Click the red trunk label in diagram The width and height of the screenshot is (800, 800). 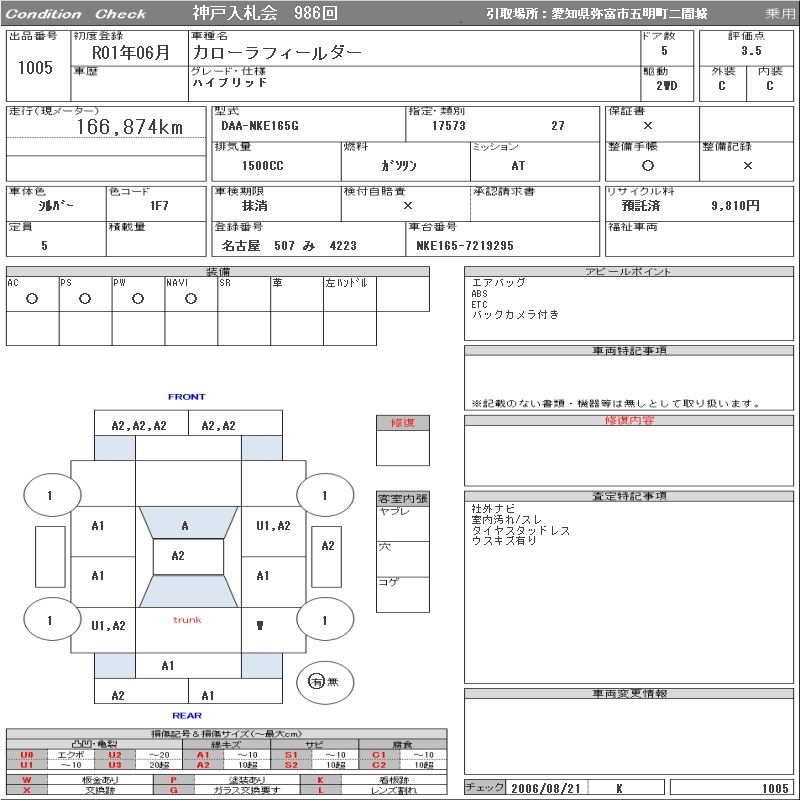187,620
